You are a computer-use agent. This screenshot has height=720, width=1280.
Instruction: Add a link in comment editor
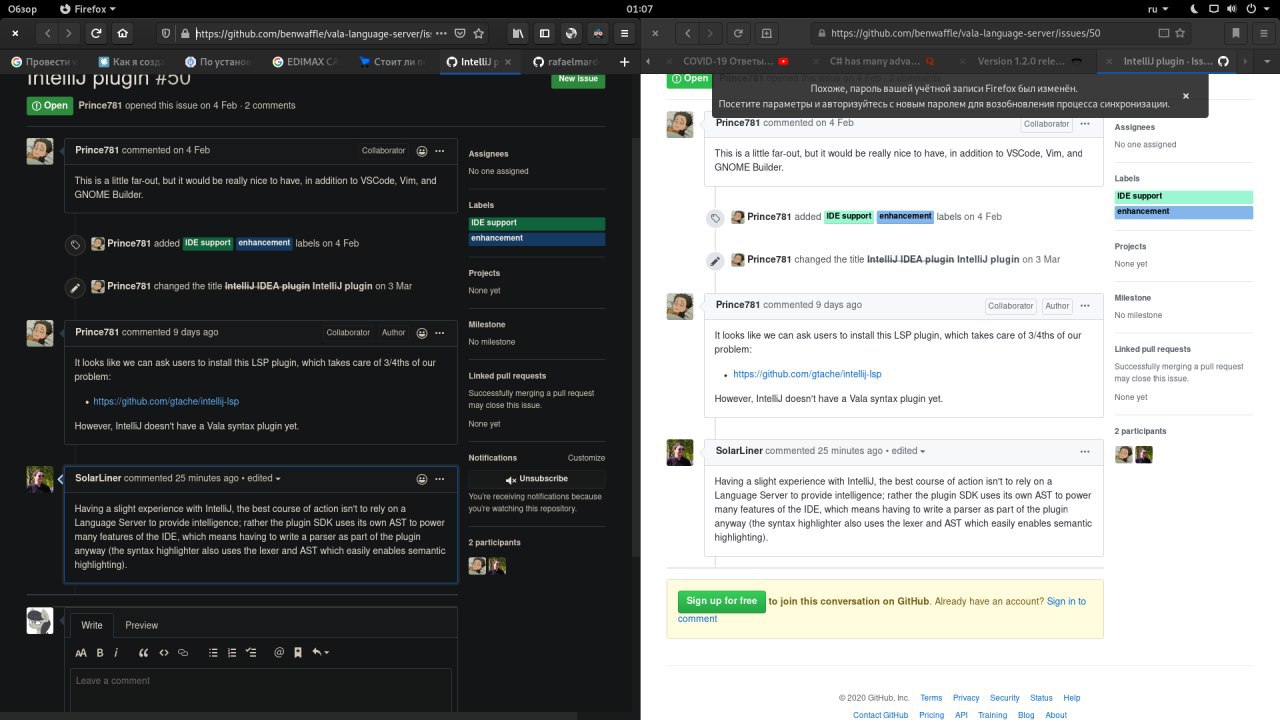[x=183, y=653]
